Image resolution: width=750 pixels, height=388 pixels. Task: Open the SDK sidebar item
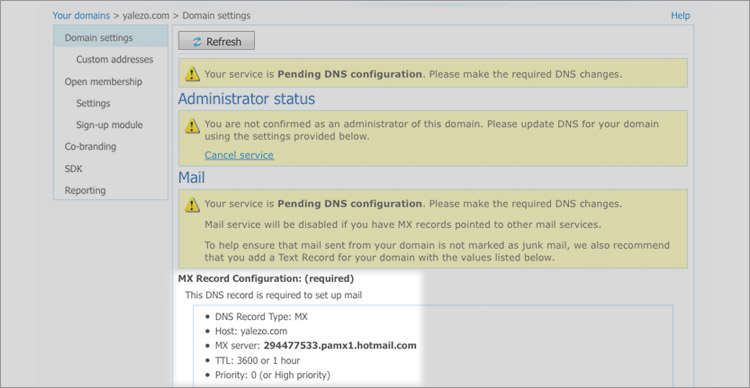[74, 169]
